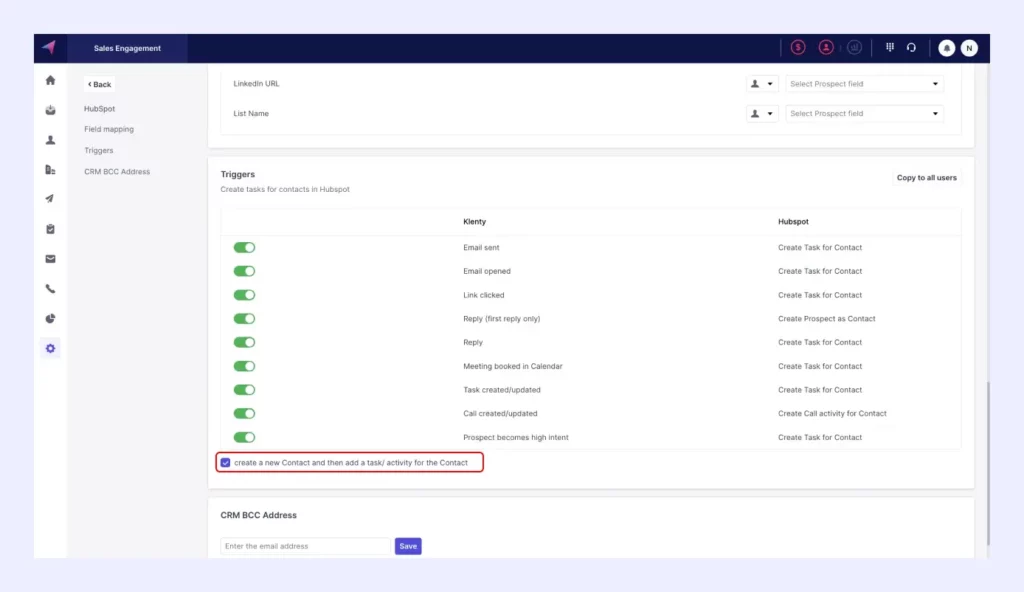
Task: Open Cadences paper plane icon in sidebar
Action: 50,199
